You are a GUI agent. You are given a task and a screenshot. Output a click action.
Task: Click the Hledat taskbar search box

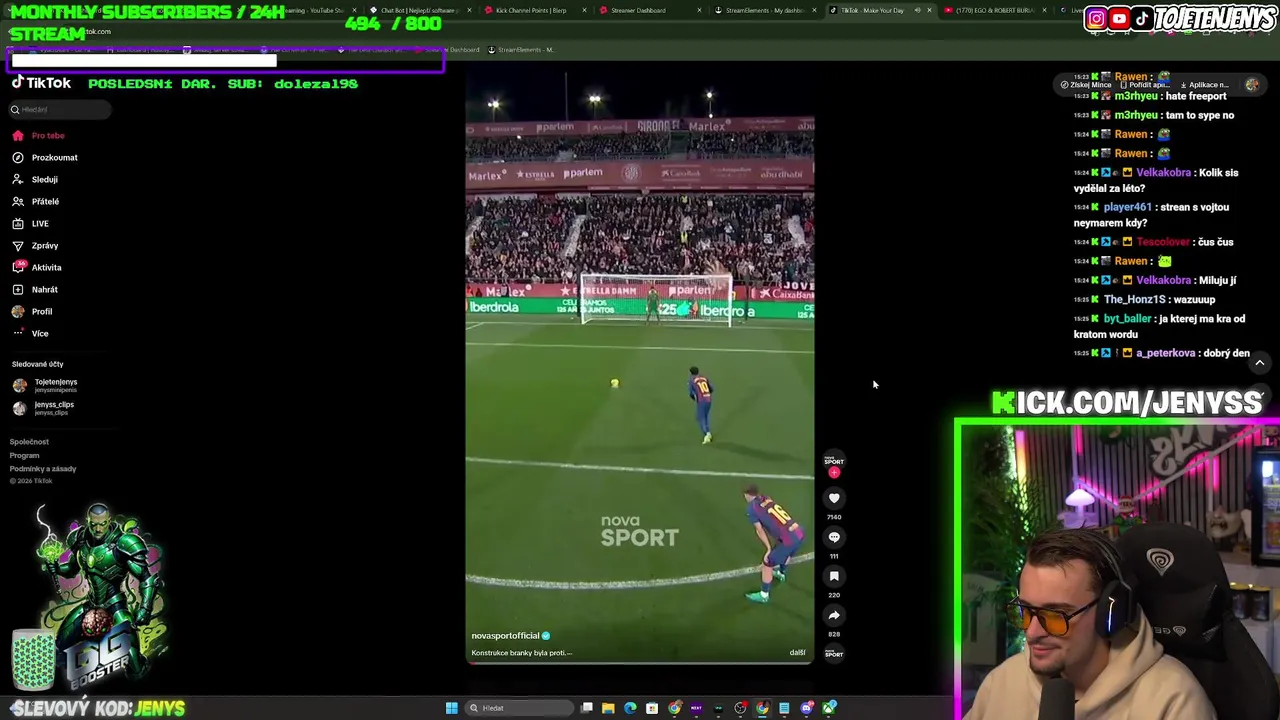click(x=519, y=708)
